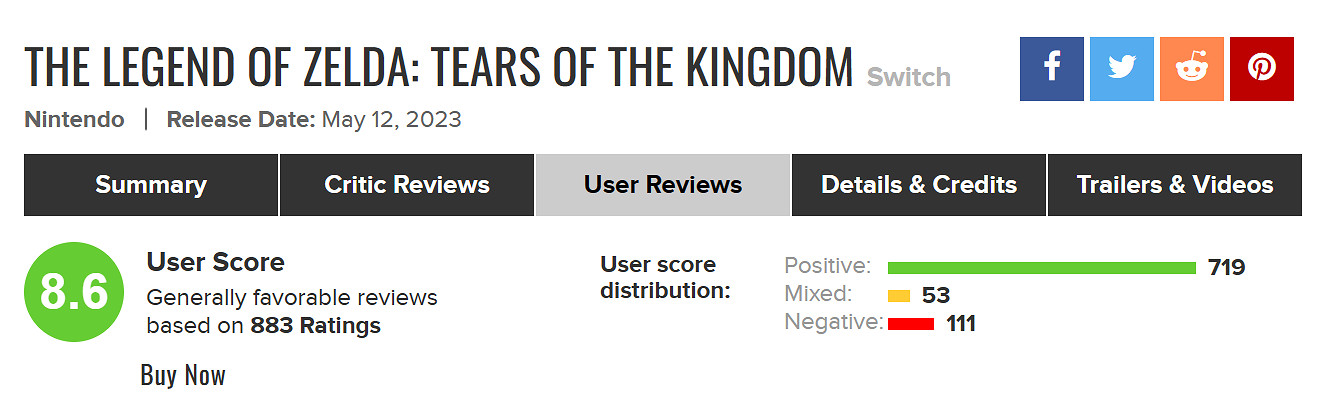Image resolution: width=1320 pixels, height=410 pixels.
Task: Select the User Reviews tab
Action: (663, 185)
